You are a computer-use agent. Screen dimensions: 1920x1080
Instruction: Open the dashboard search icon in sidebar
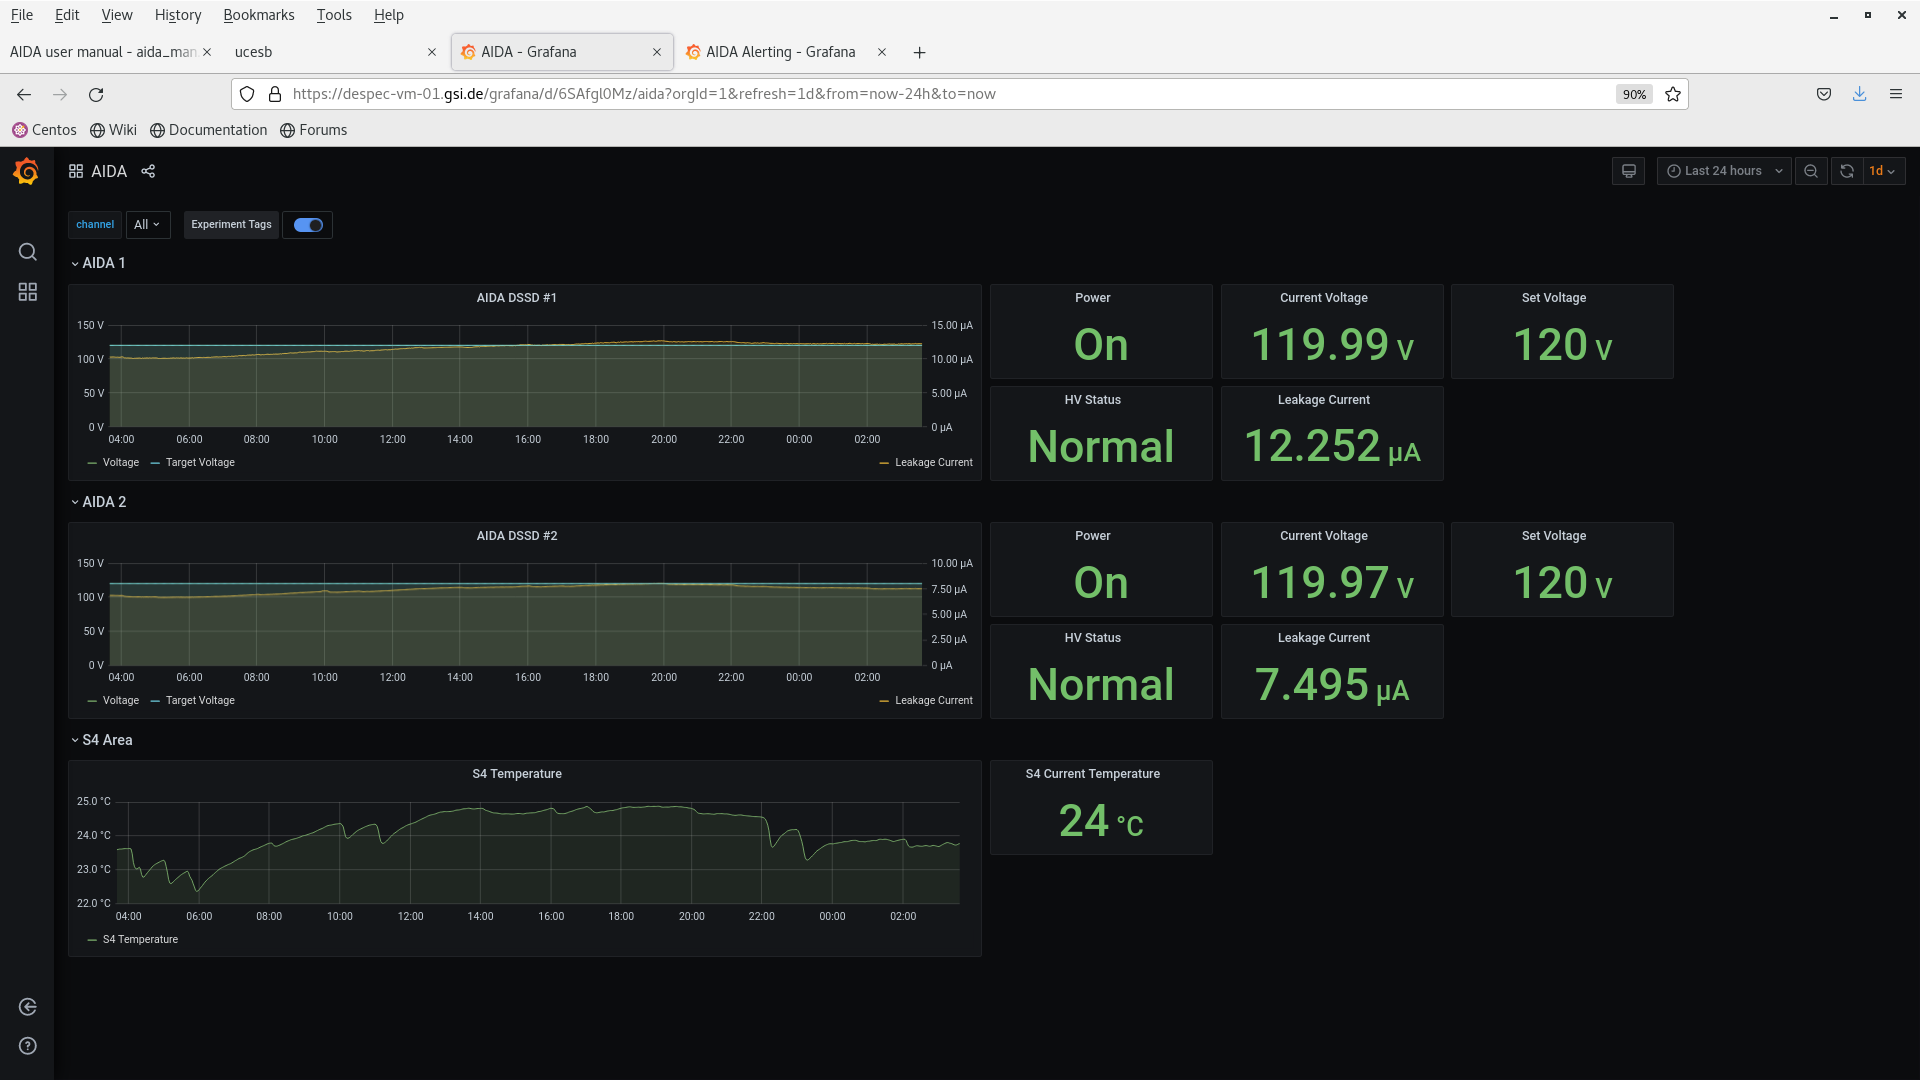(x=27, y=252)
